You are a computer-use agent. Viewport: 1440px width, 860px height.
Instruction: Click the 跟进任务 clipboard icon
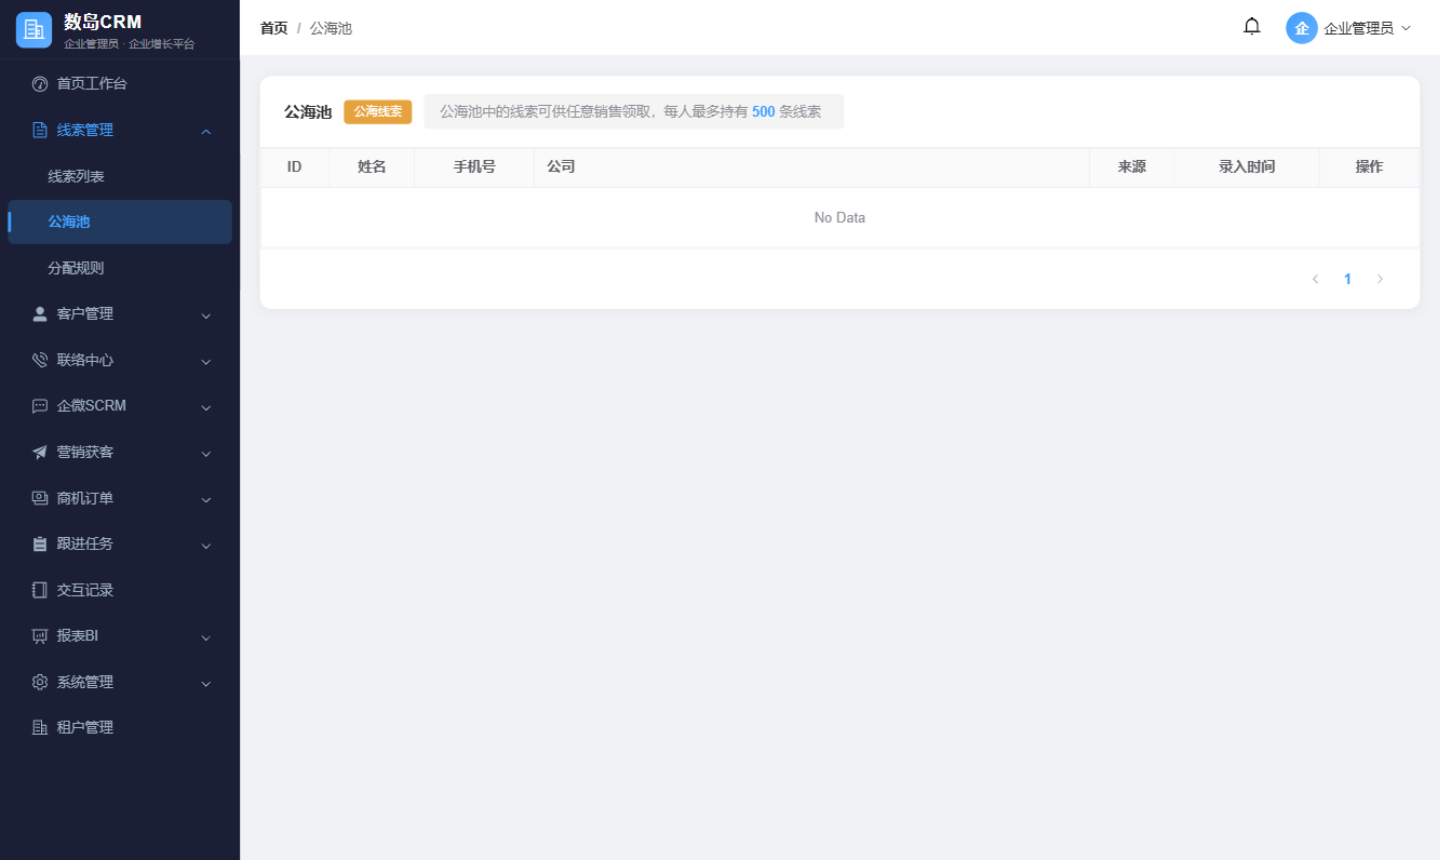[x=40, y=544]
